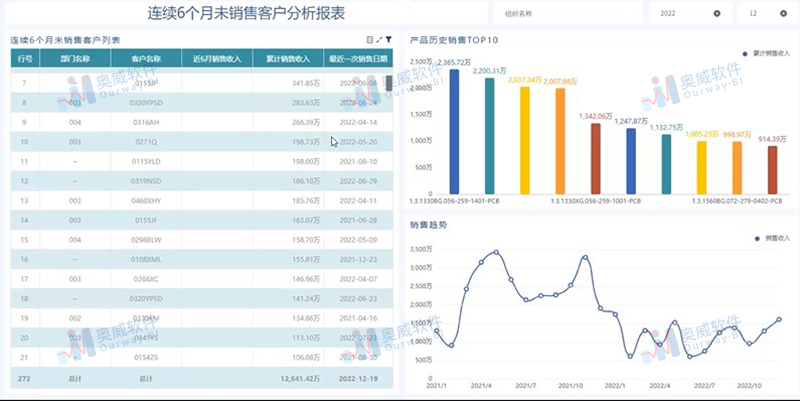Viewport: 800px width, 401px height.
Task: Open the table view icon above the customer list
Action: pos(370,40)
